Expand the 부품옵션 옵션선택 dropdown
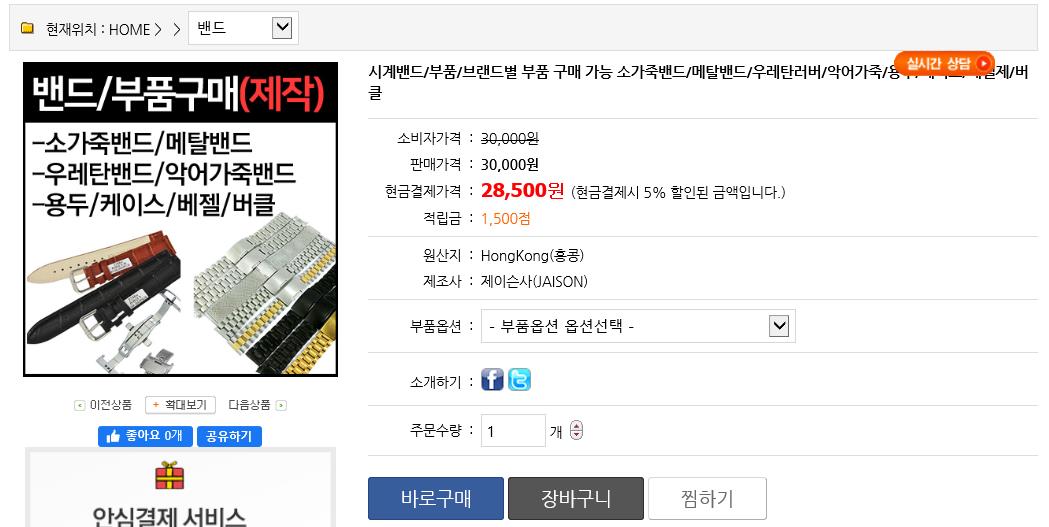 coord(638,326)
